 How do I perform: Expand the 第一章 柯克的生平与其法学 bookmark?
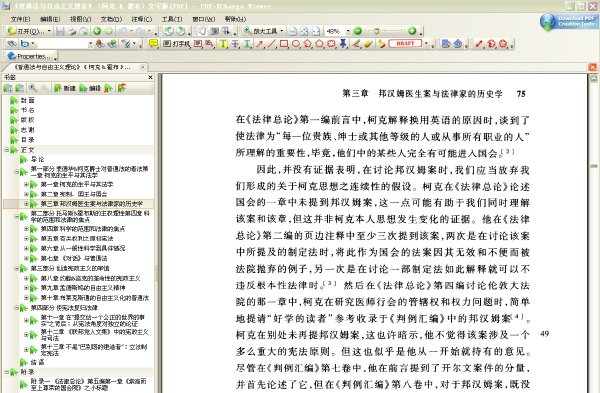(26, 184)
